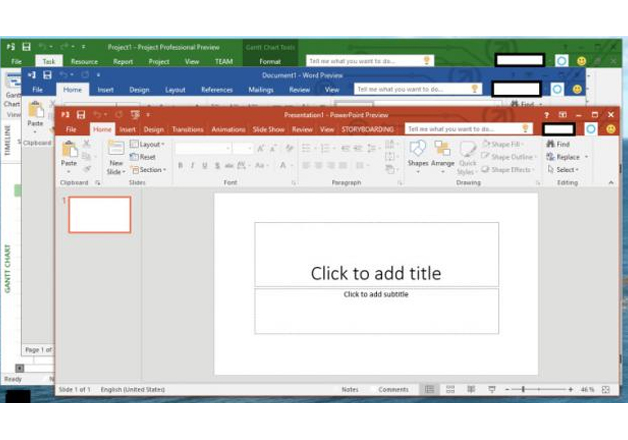Click the Paste icon in PowerPoint
Viewport: 628px width, 440px height.
[69, 149]
